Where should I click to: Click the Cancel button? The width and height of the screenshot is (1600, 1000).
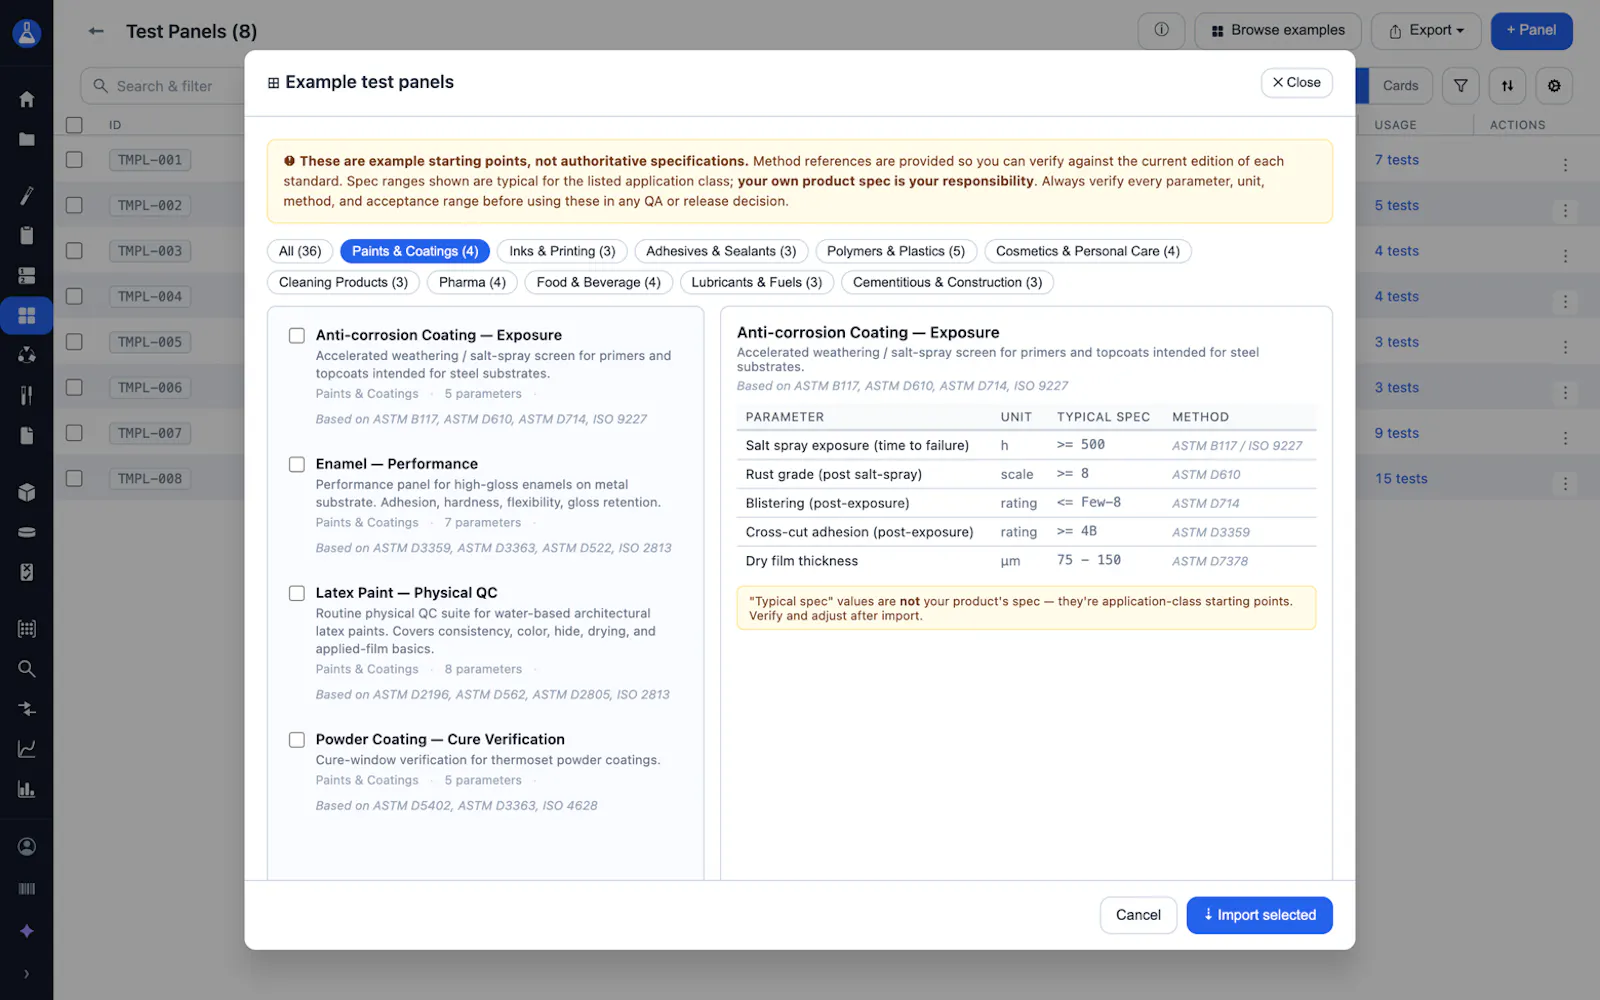pos(1138,915)
